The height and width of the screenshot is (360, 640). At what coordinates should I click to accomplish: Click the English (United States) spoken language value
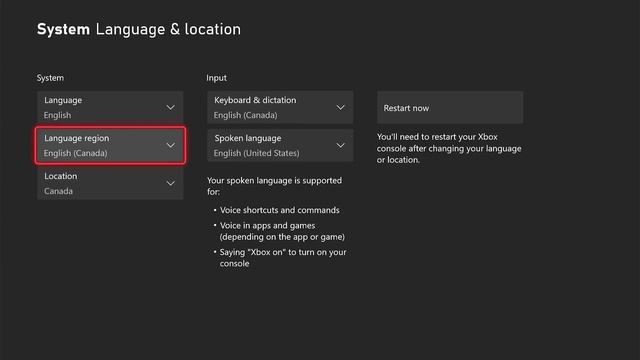click(x=256, y=153)
